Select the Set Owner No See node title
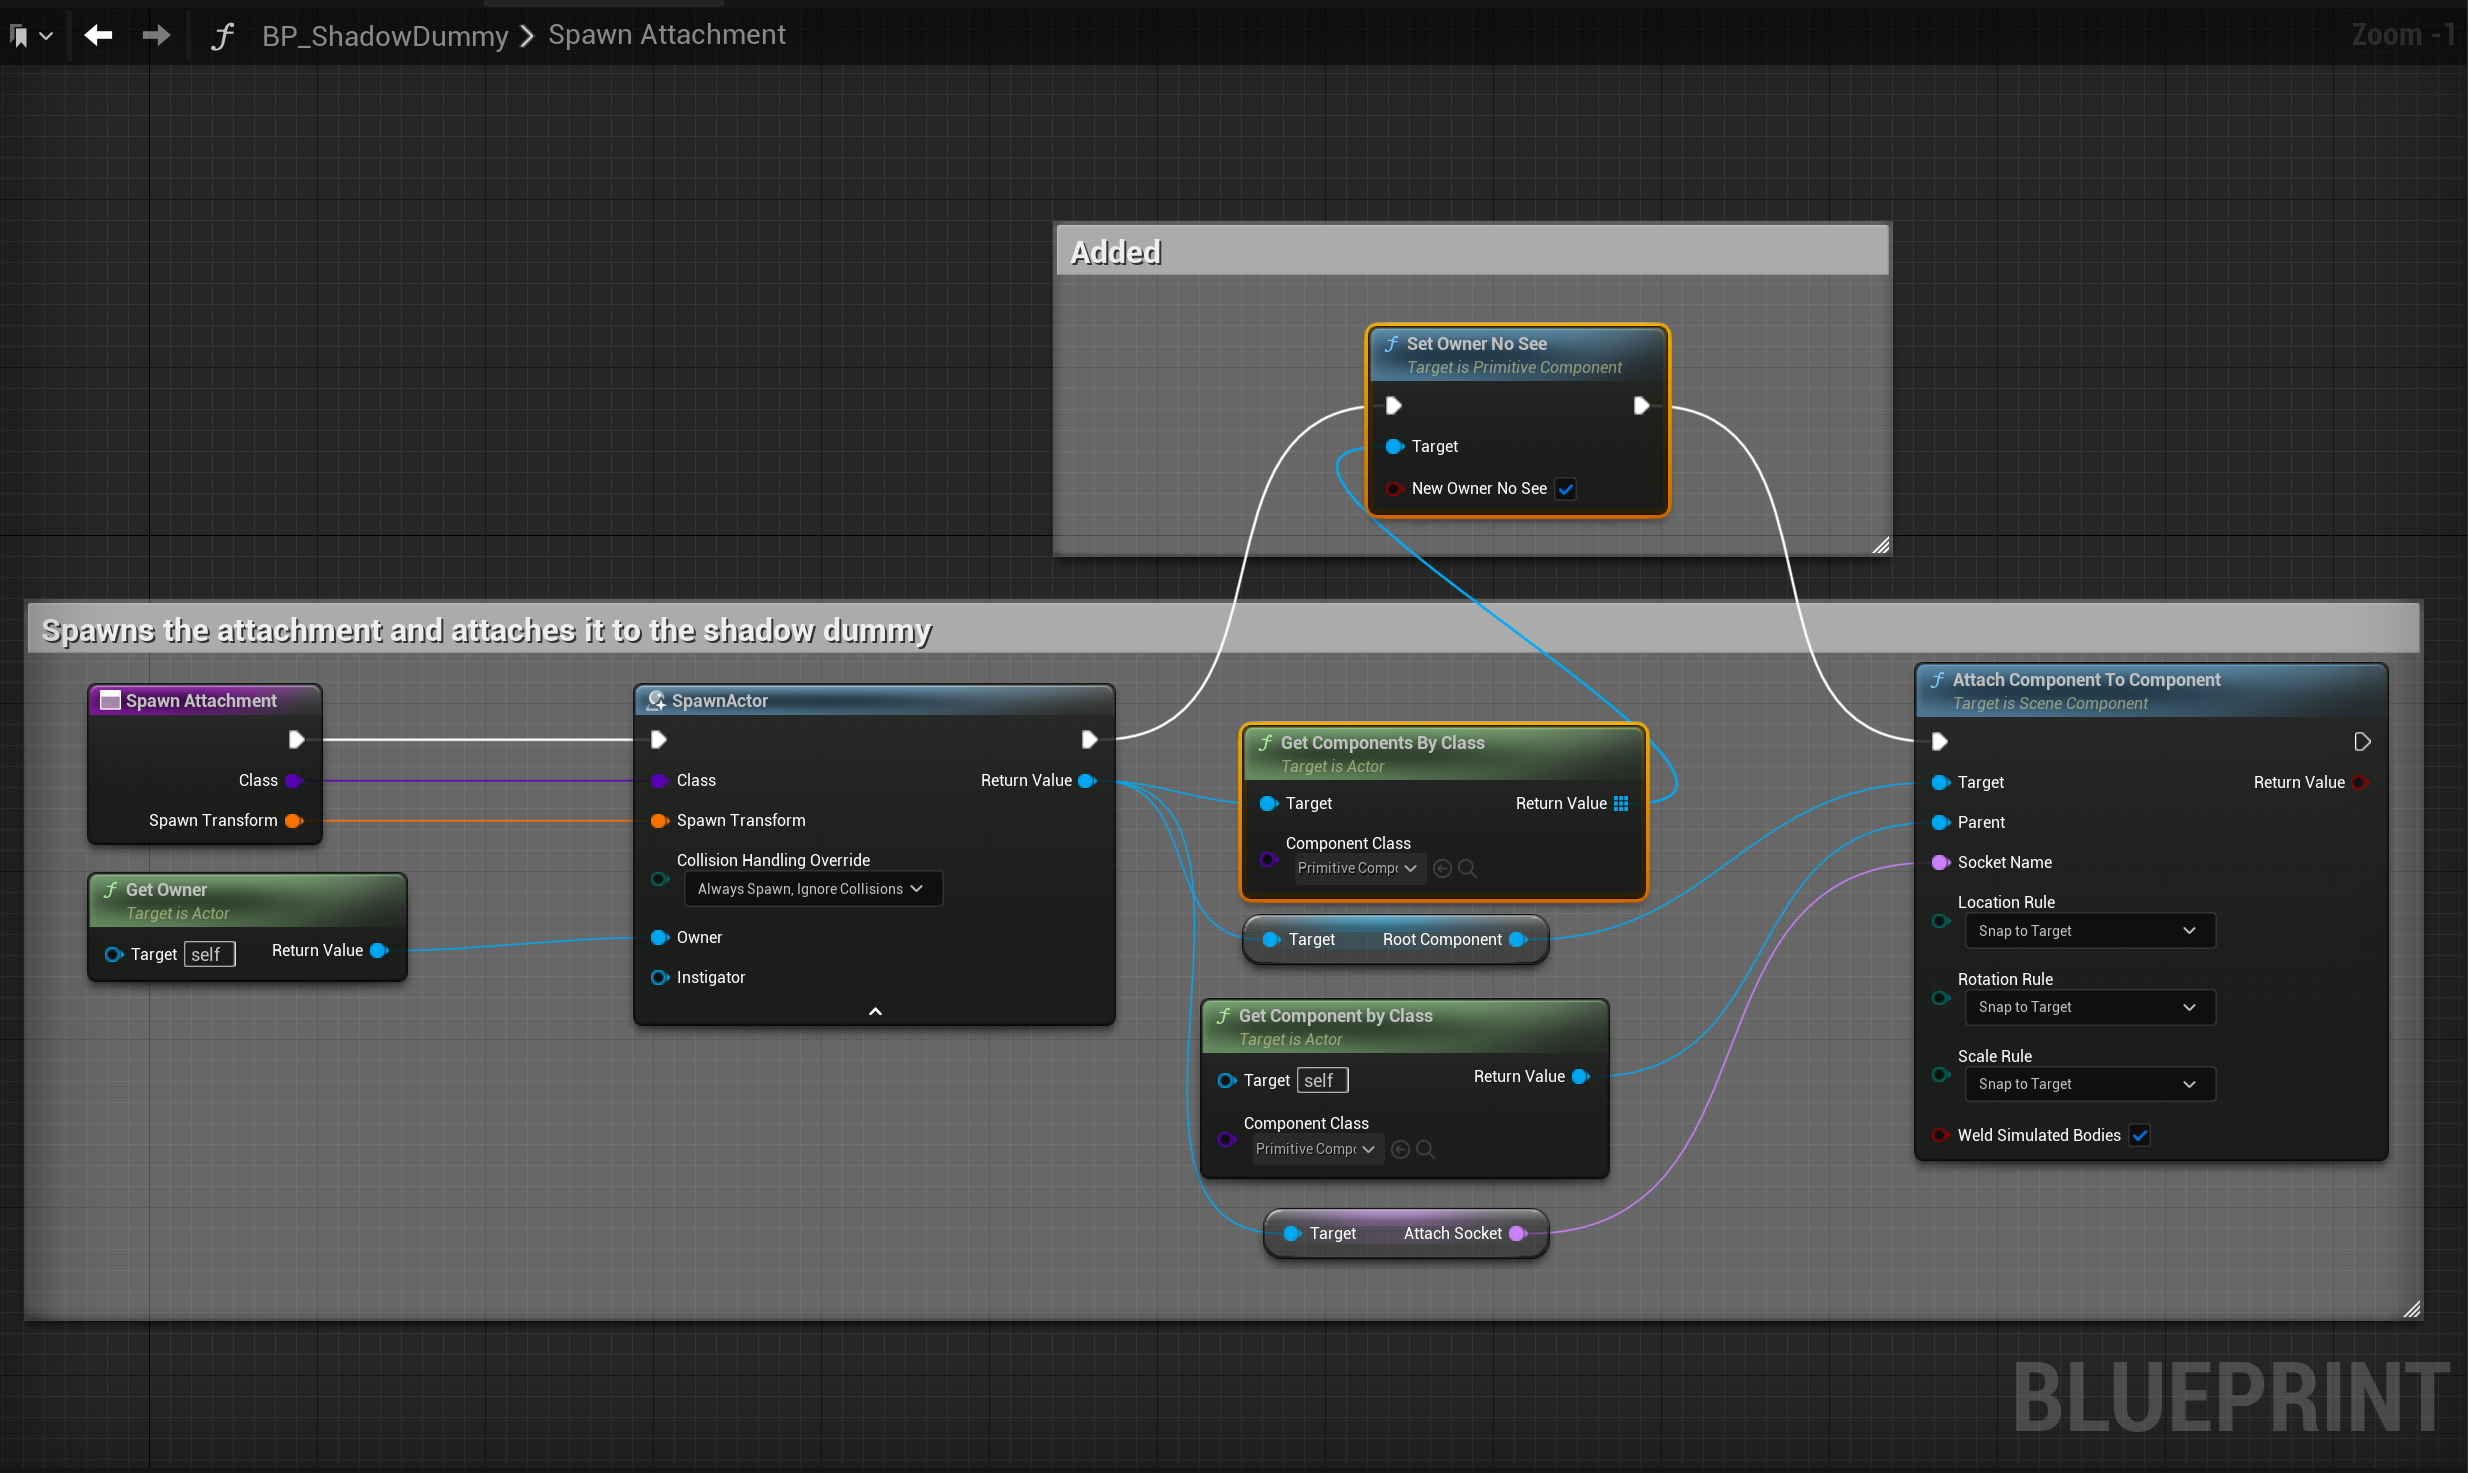The height and width of the screenshot is (1473, 2468). (x=1476, y=344)
